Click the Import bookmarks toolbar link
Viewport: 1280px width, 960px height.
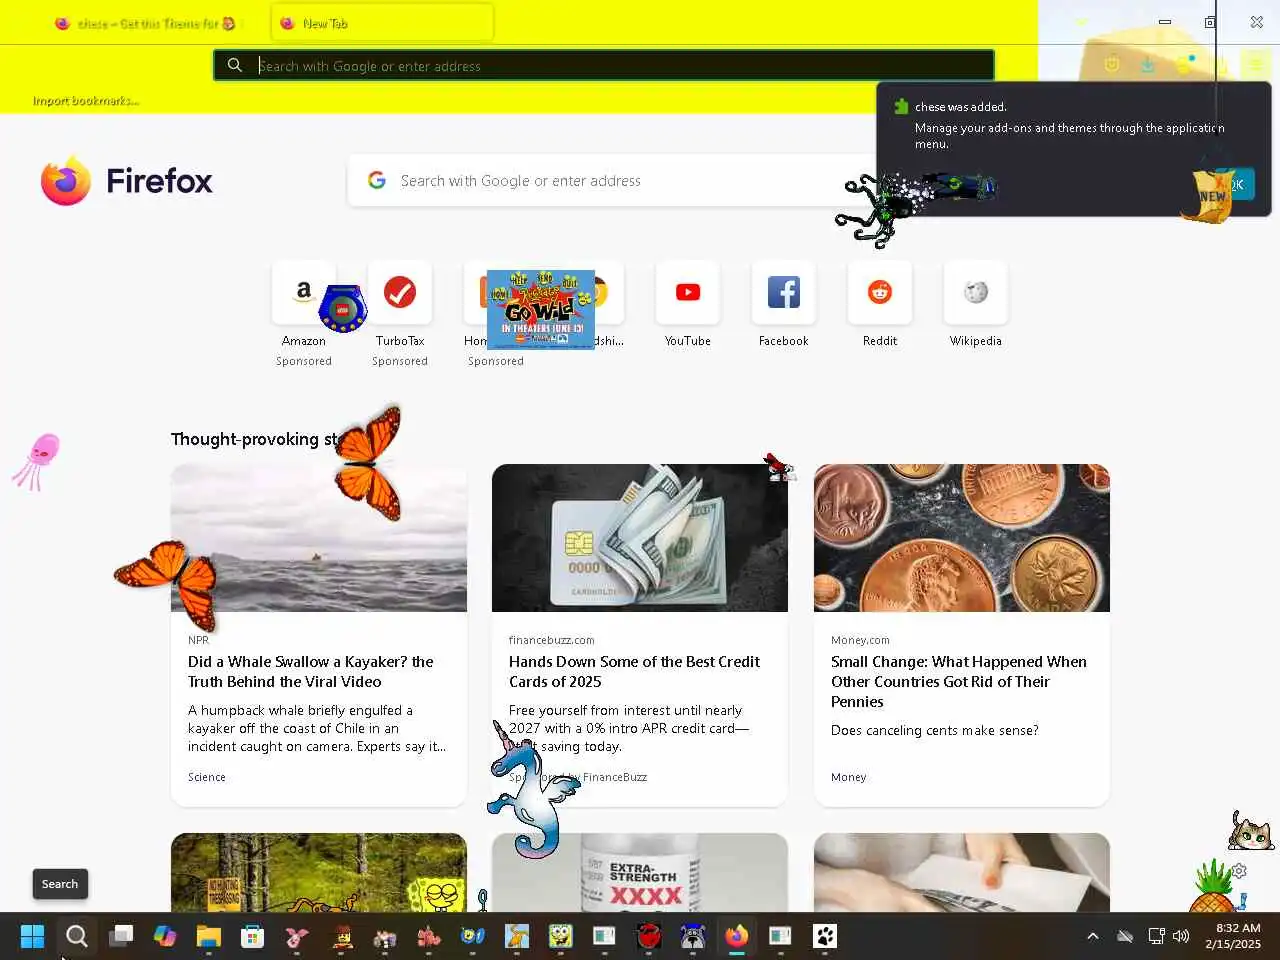(x=85, y=100)
